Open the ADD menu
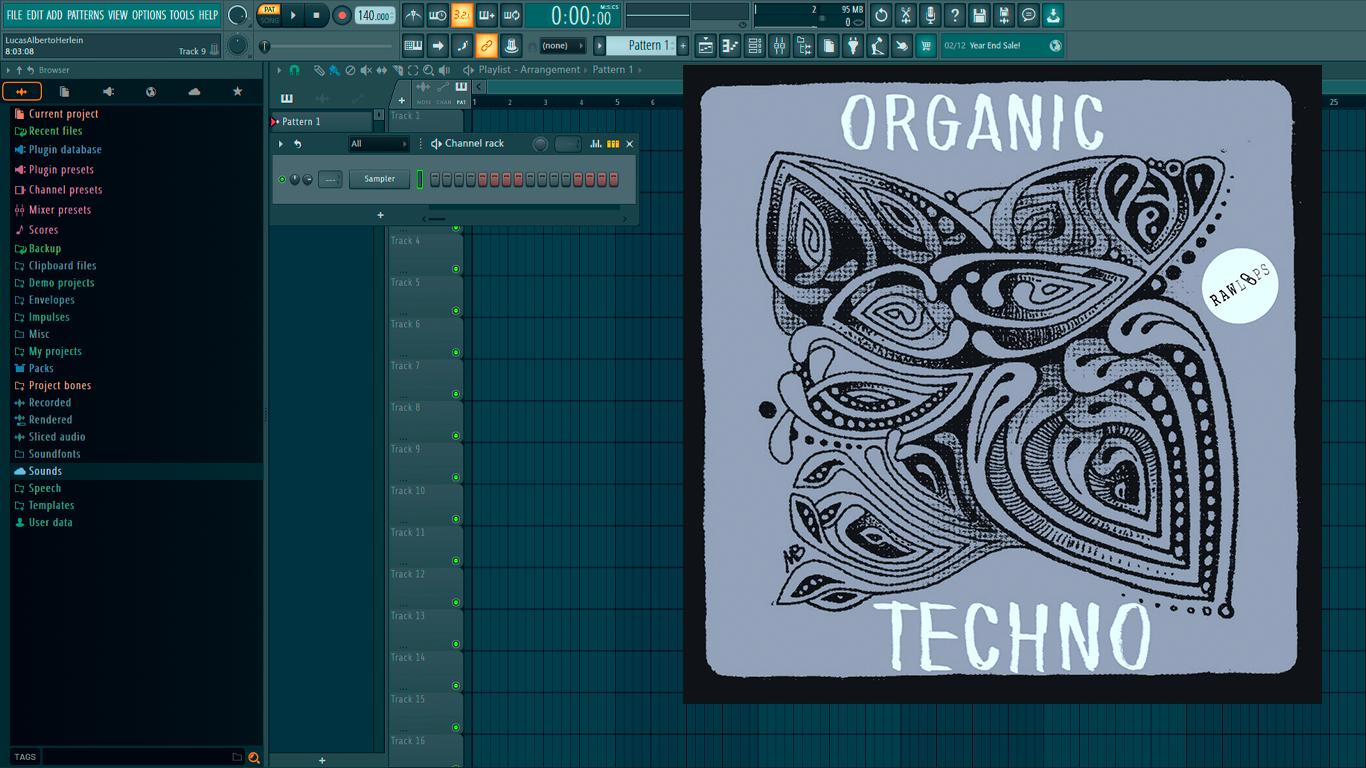Screen dimensions: 1366x768 tap(55, 15)
